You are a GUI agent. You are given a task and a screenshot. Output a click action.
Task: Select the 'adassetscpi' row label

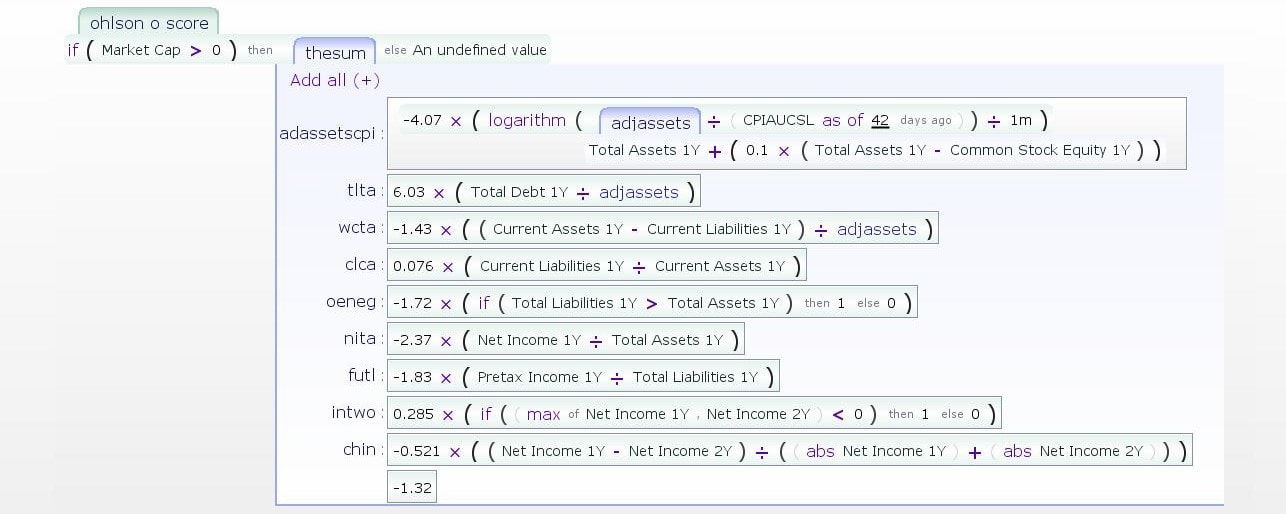pyautogui.click(x=330, y=132)
